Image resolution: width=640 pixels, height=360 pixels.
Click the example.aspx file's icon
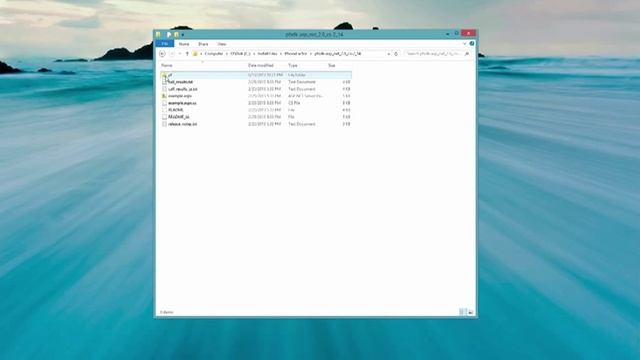point(164,96)
